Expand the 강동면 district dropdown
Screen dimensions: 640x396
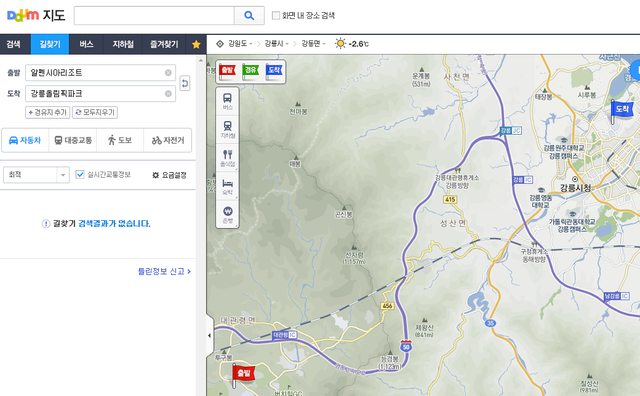(x=313, y=44)
